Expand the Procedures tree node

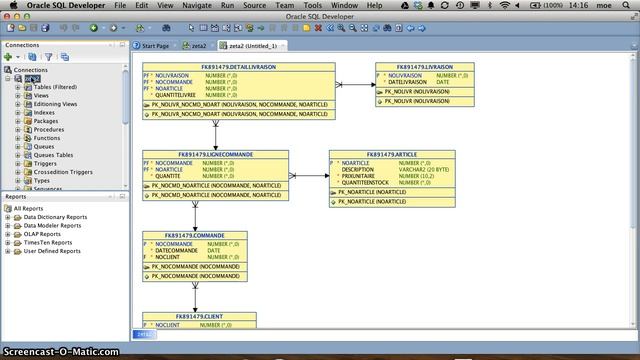coord(18,129)
